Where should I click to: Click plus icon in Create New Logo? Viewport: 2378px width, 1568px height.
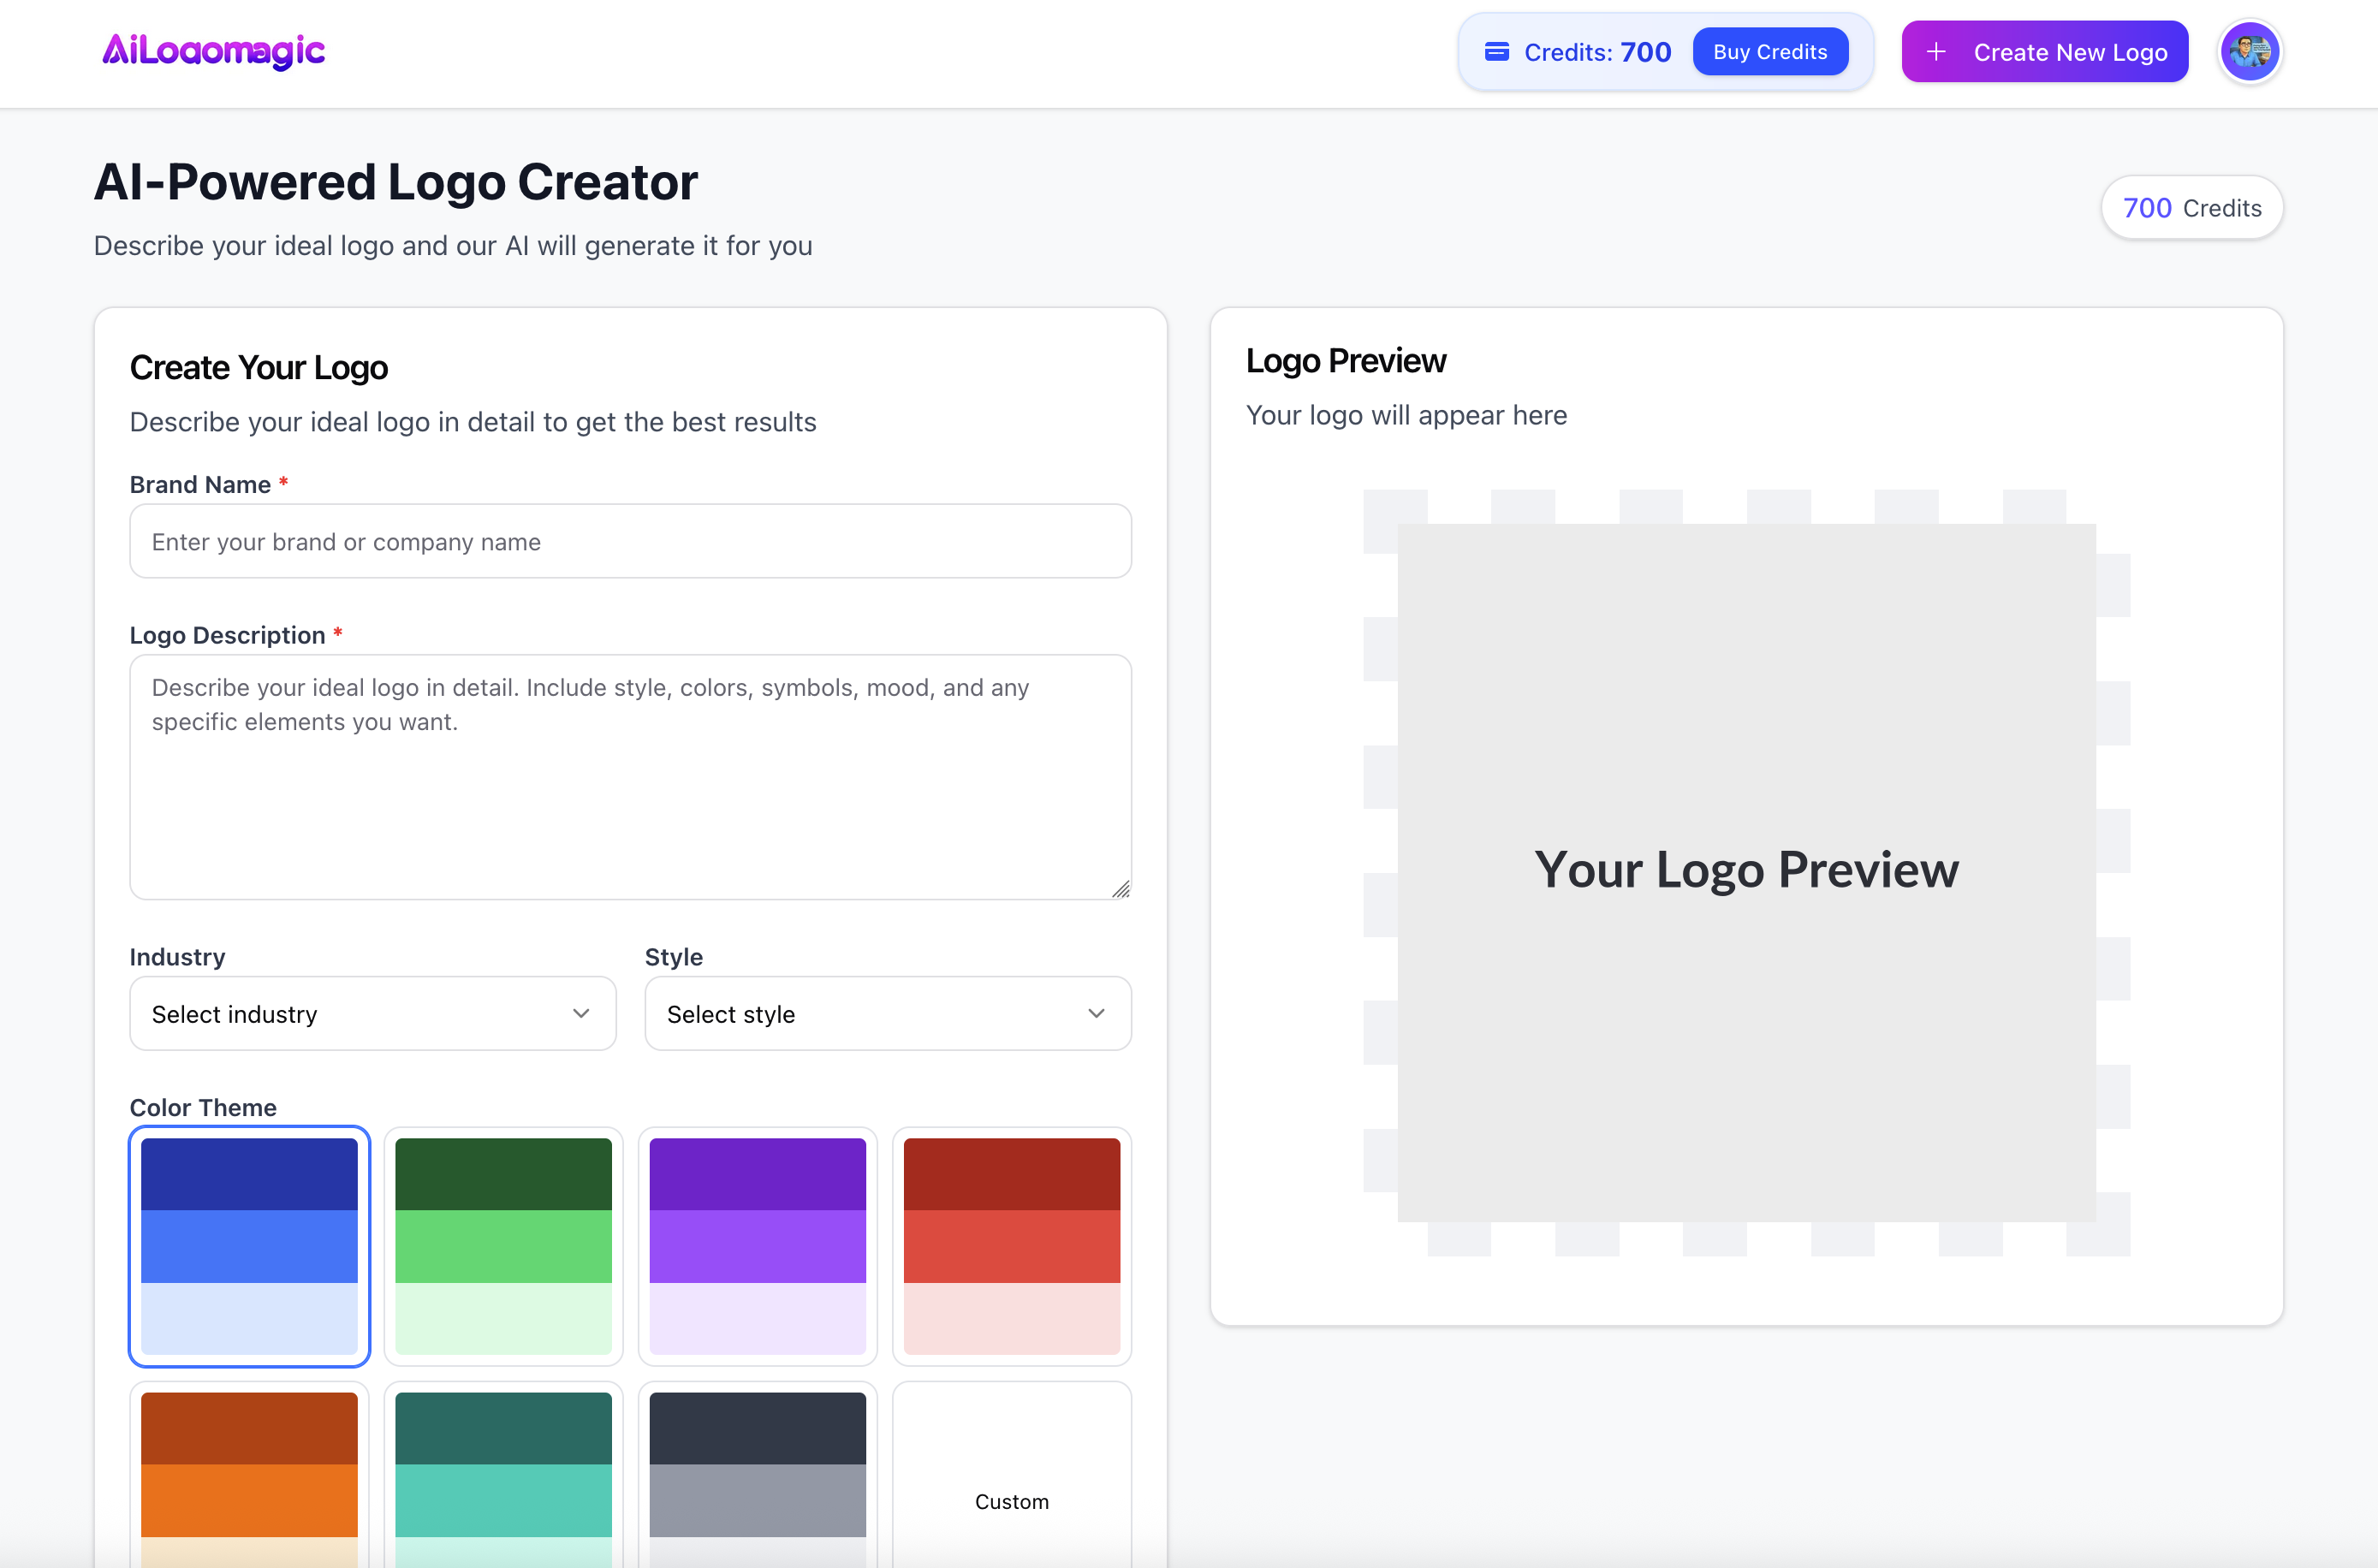[1936, 52]
